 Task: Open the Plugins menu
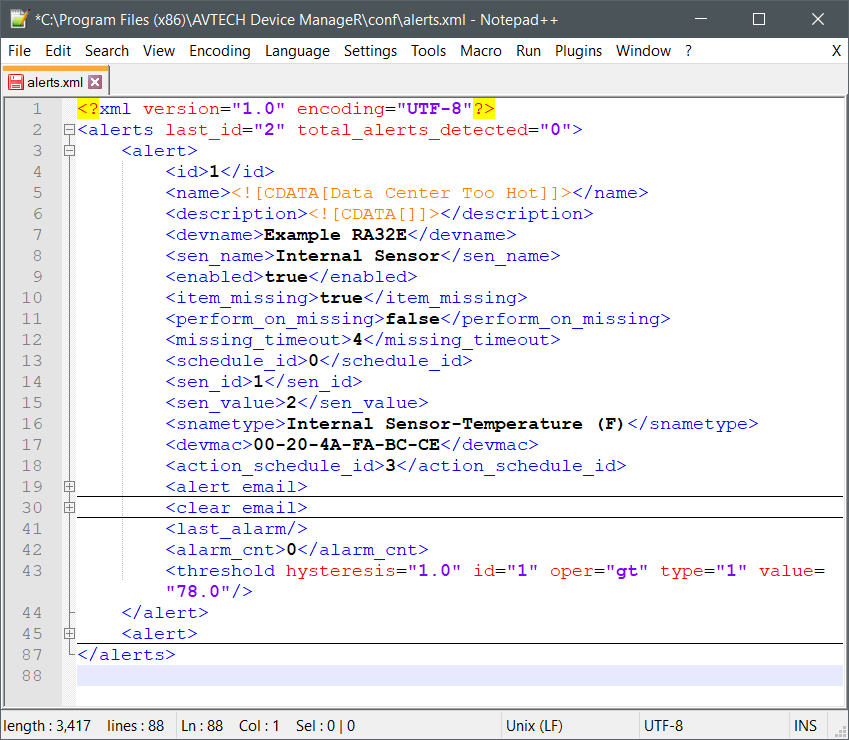tap(578, 51)
